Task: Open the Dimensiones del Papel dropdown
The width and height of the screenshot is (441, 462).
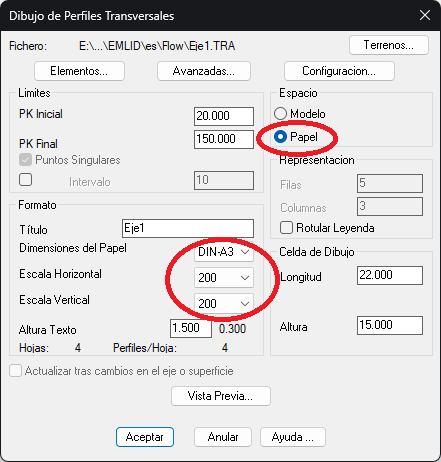Action: (224, 252)
